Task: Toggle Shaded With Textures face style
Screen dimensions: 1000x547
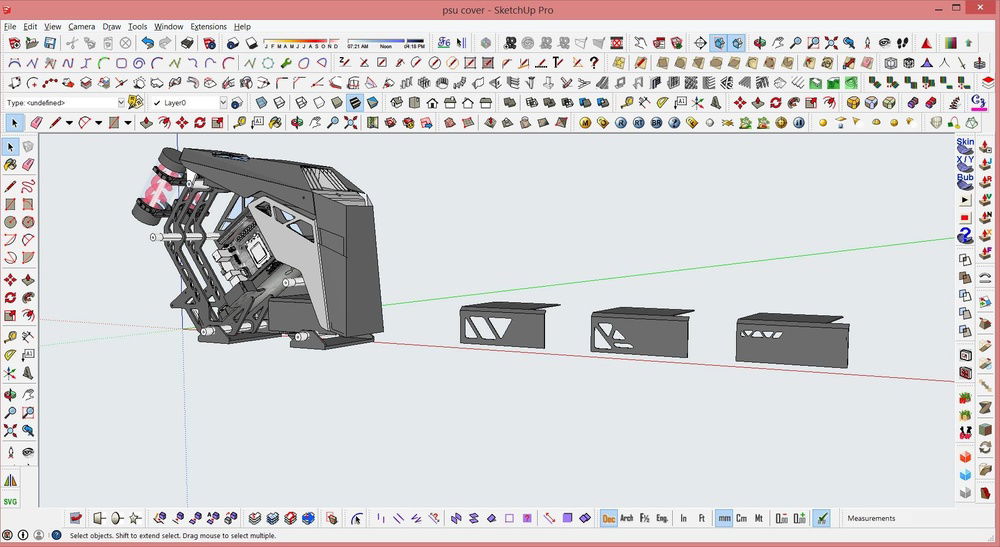Action: coord(353,103)
